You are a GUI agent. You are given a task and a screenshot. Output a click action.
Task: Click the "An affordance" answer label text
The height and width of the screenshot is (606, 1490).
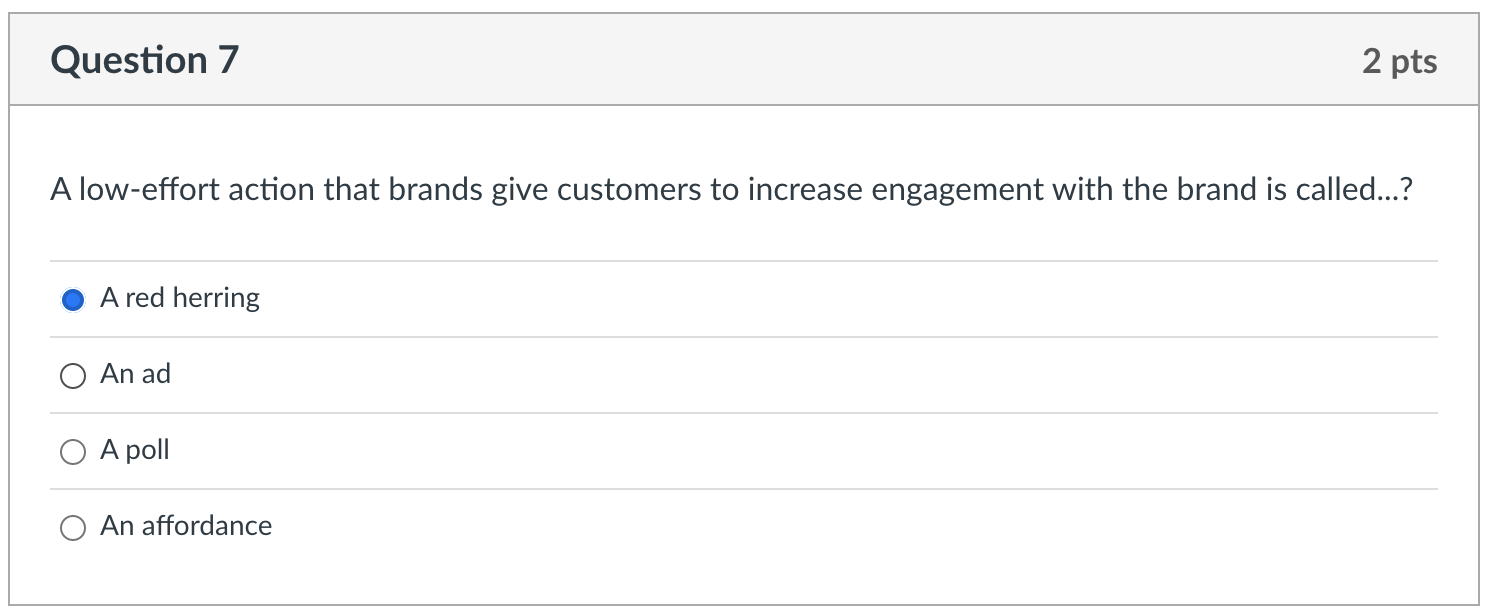click(x=184, y=525)
